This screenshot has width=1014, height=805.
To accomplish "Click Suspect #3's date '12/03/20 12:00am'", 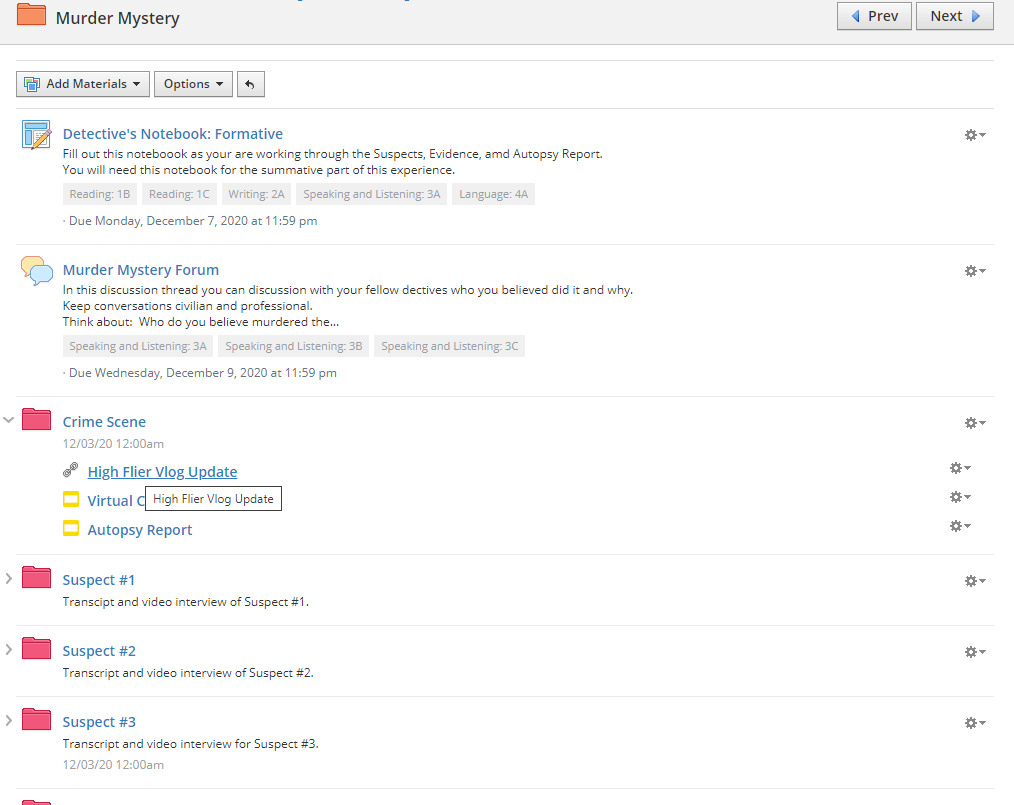I will click(x=113, y=765).
